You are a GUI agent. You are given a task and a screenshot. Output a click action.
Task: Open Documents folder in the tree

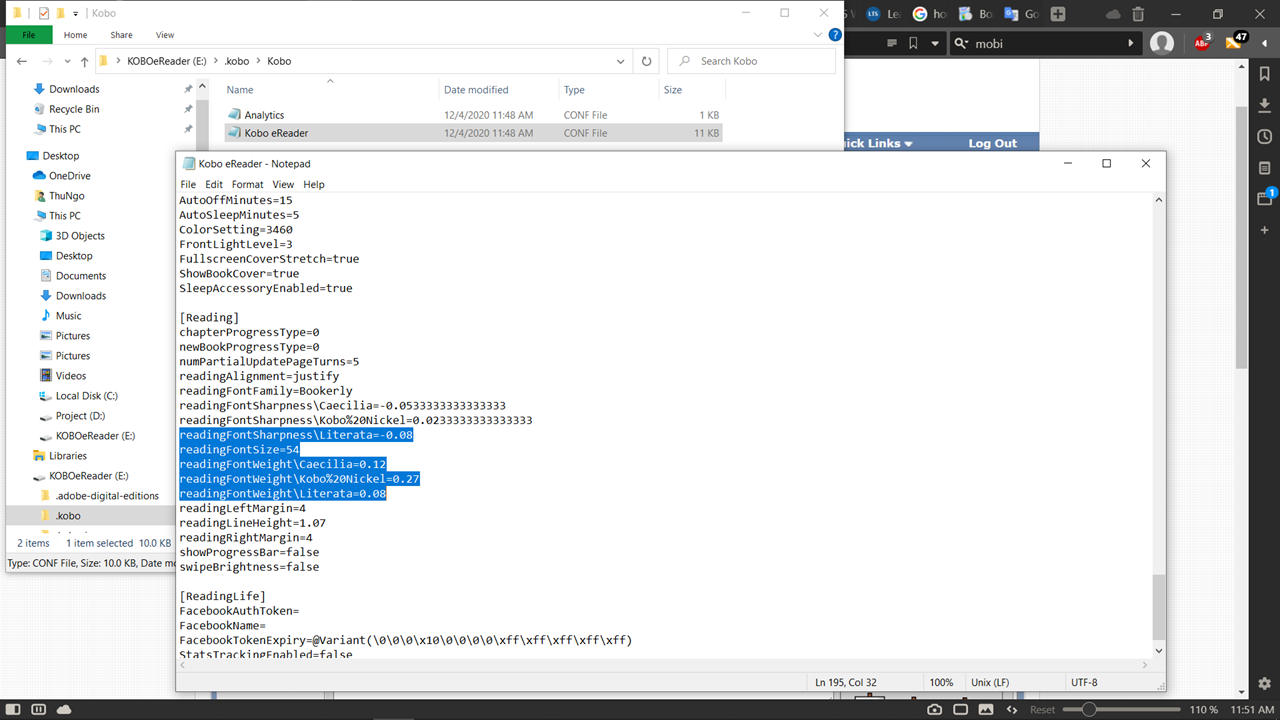click(81, 276)
